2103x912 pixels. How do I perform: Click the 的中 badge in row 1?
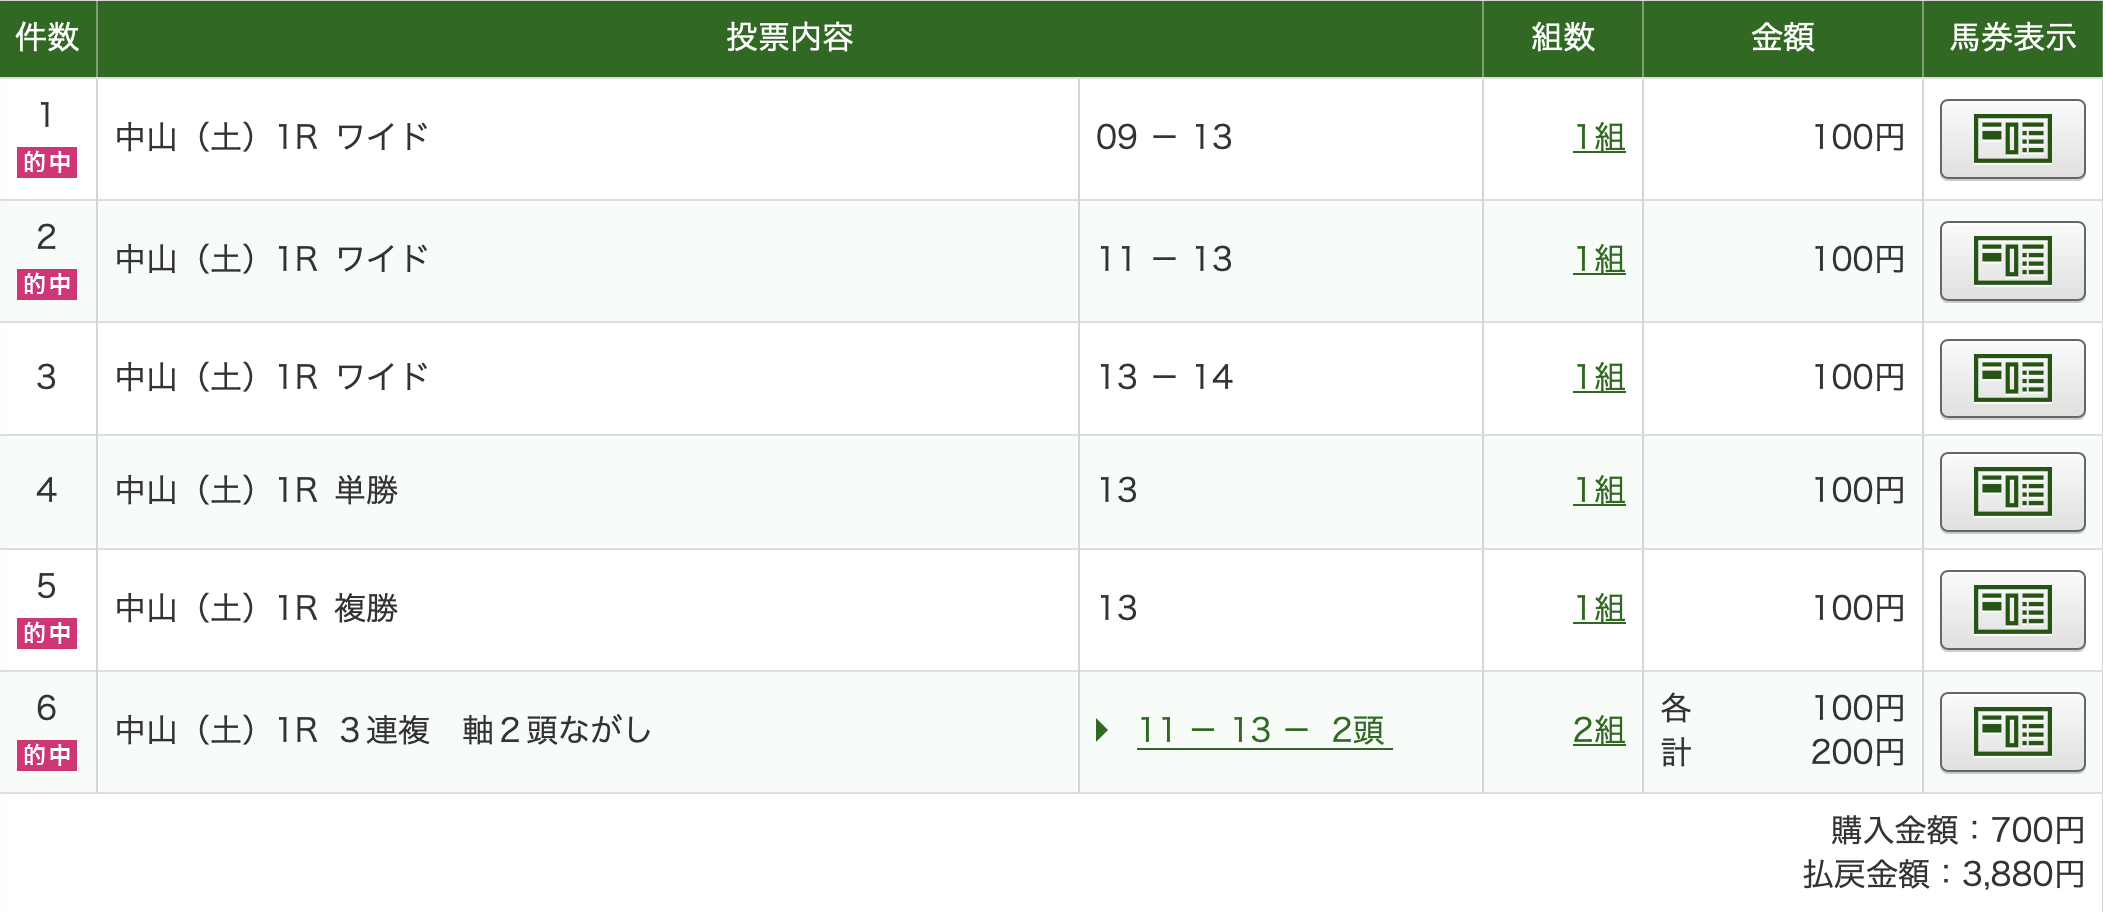[x=47, y=162]
